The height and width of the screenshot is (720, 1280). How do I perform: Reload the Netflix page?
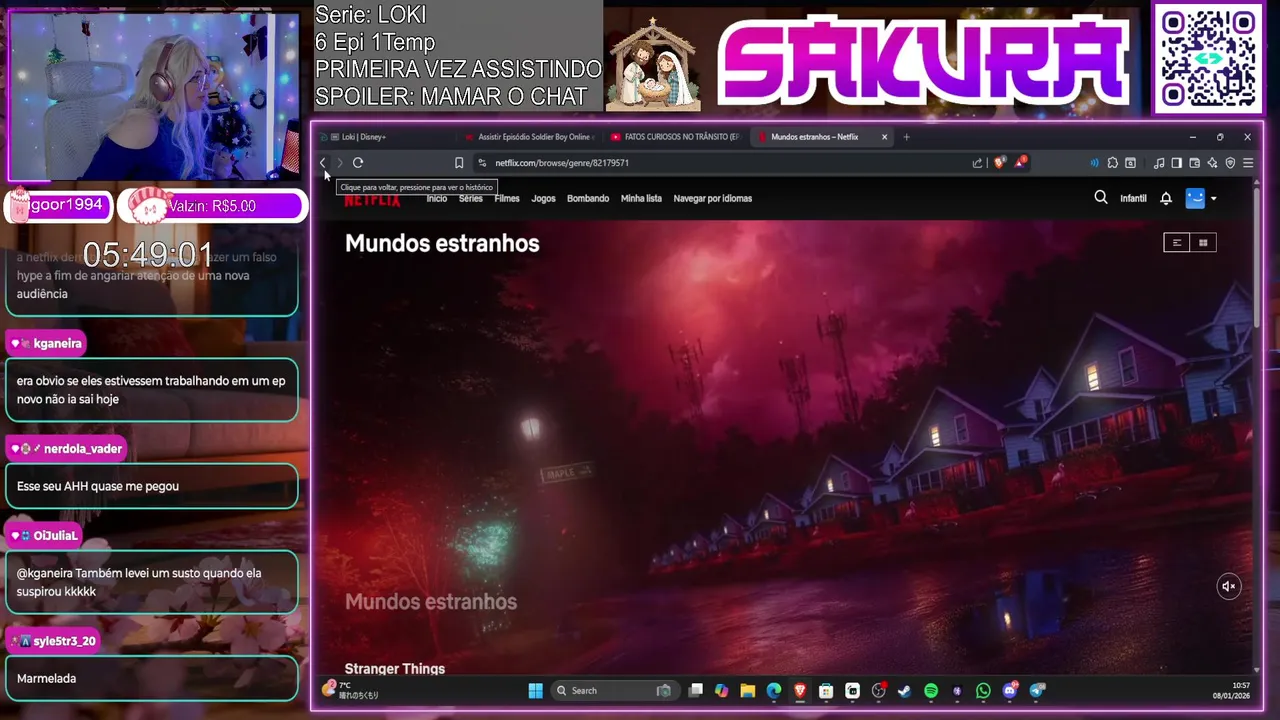click(x=358, y=163)
